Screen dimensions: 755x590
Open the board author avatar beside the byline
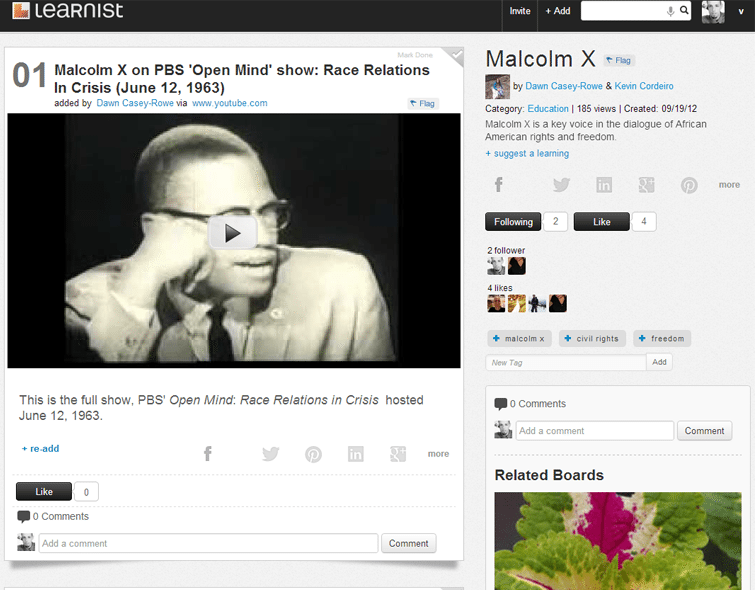[497, 87]
